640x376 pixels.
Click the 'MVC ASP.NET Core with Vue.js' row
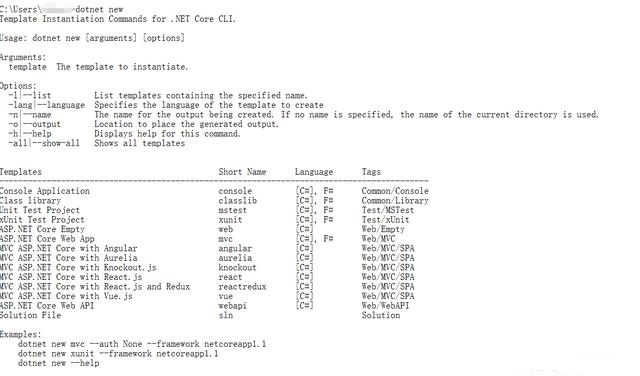[x=207, y=296]
